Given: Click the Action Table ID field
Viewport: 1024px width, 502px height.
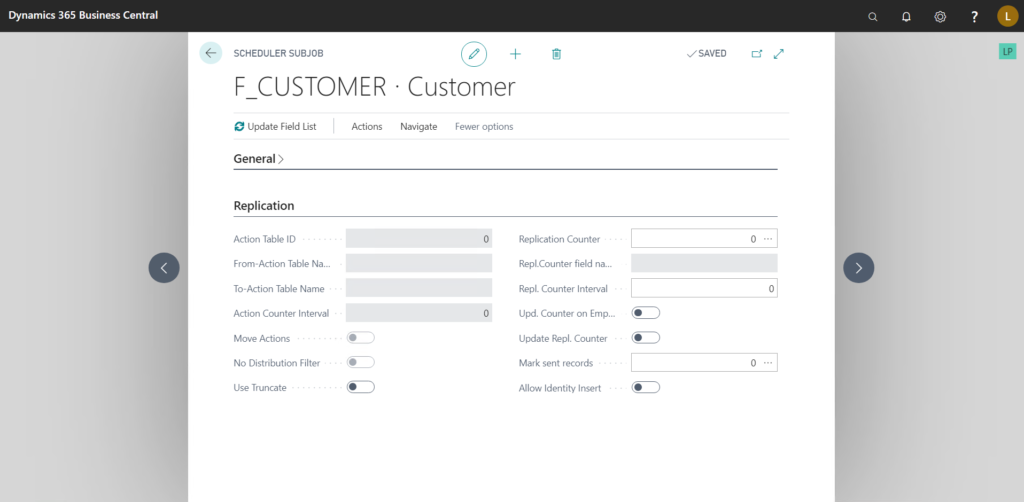Looking at the screenshot, I should click(419, 238).
